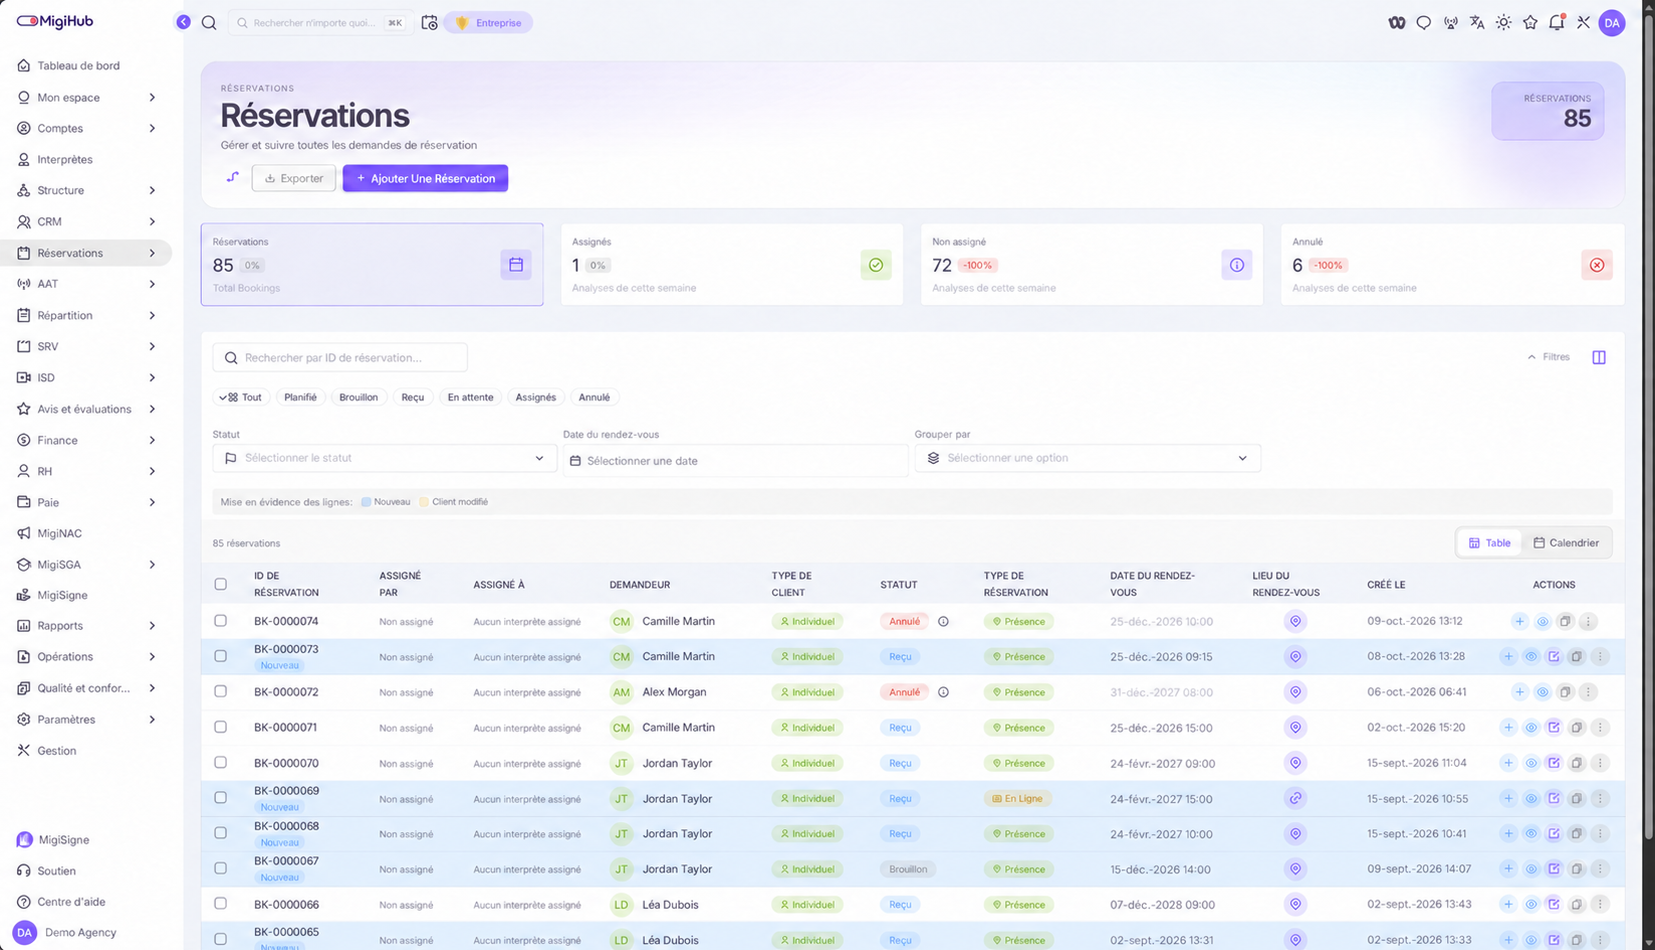Filter by the Brouillon status chip
The height and width of the screenshot is (950, 1655).
click(358, 397)
